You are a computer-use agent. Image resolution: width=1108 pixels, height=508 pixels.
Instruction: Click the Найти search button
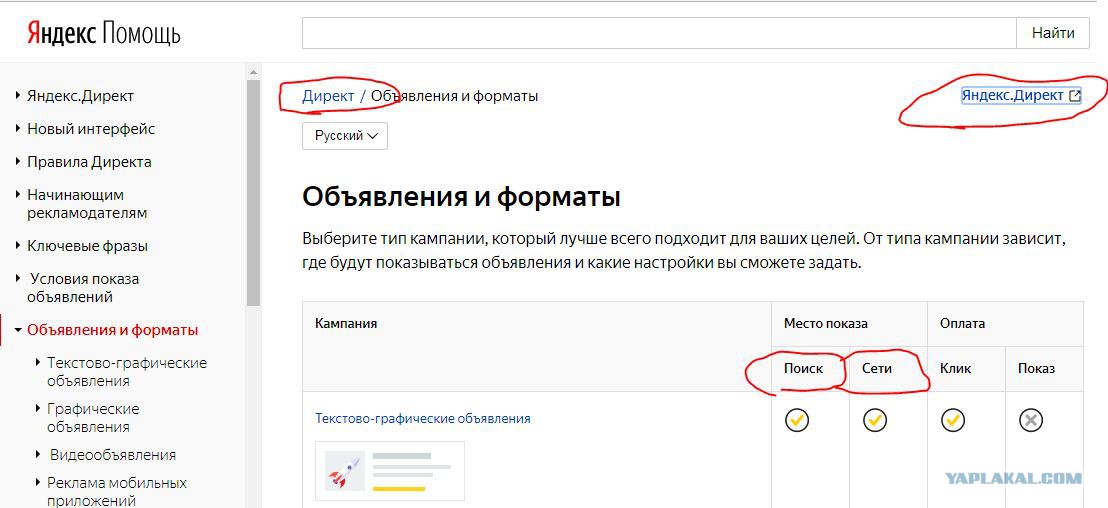point(1053,33)
